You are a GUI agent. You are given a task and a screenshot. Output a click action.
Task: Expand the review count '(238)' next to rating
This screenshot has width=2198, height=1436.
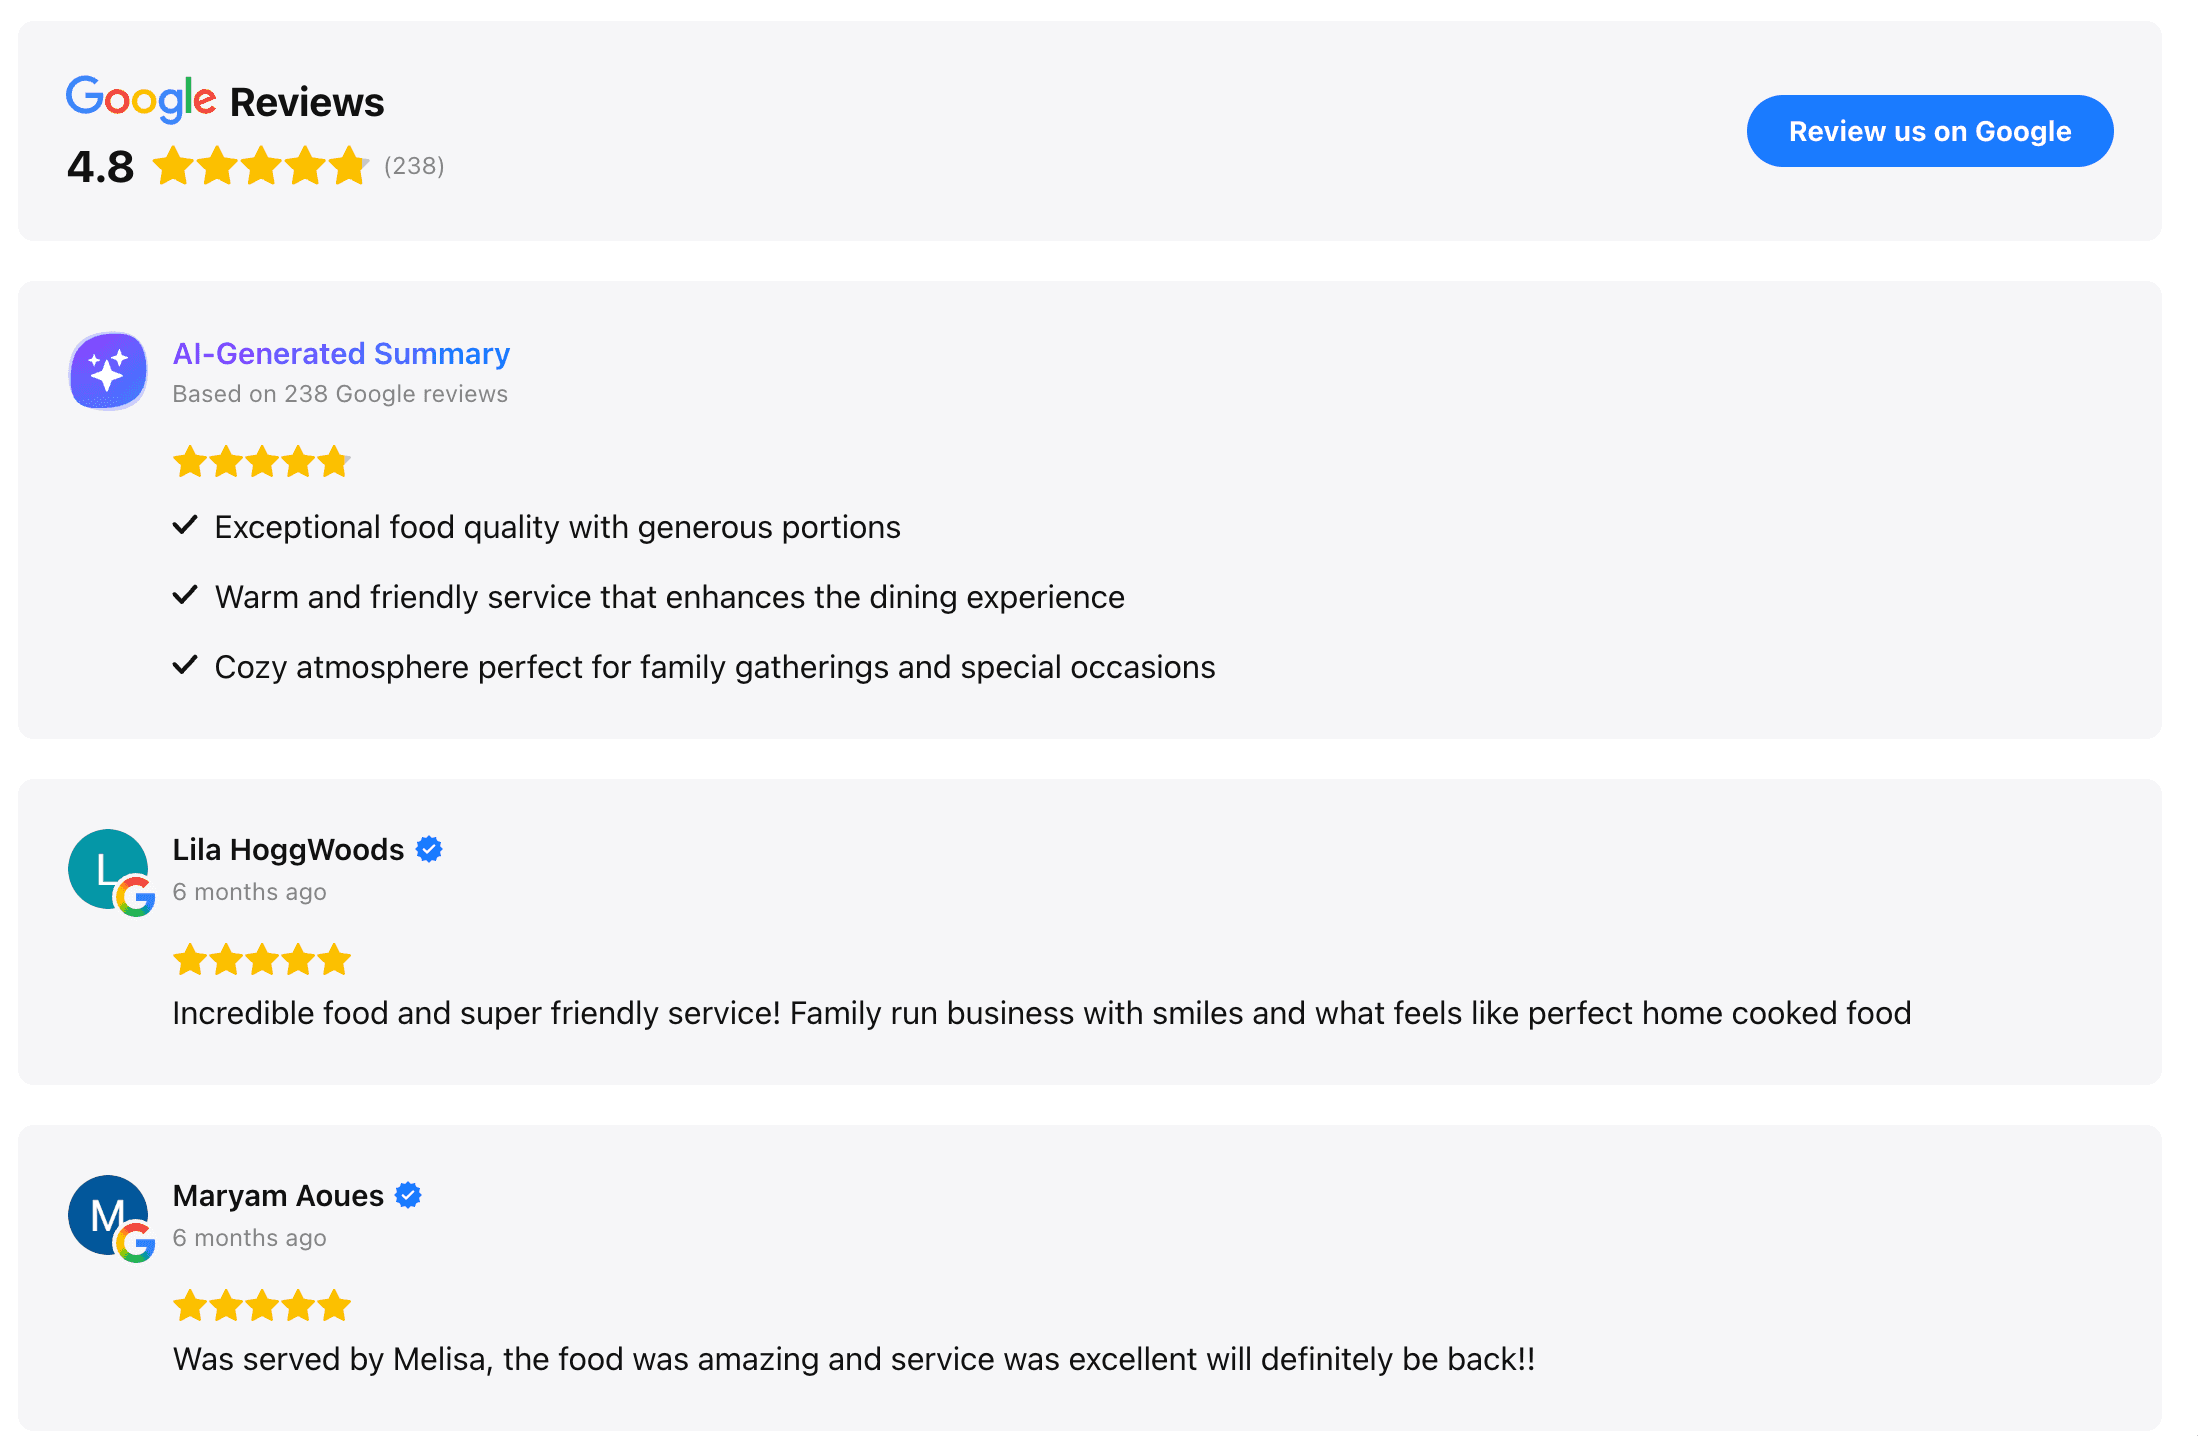(415, 166)
